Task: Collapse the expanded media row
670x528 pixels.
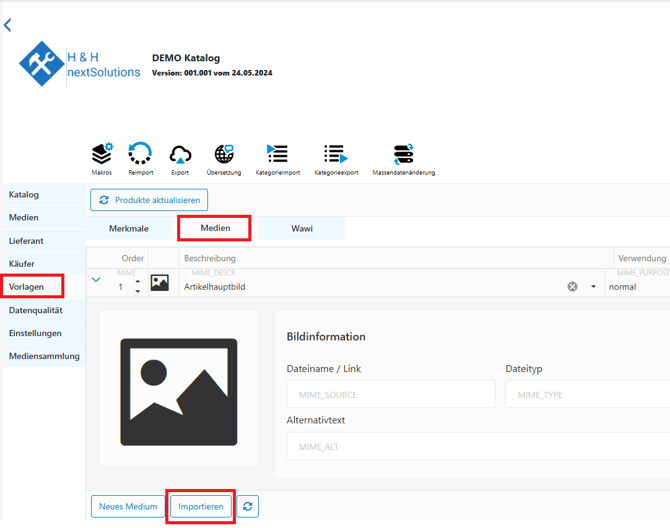Action: (x=96, y=281)
